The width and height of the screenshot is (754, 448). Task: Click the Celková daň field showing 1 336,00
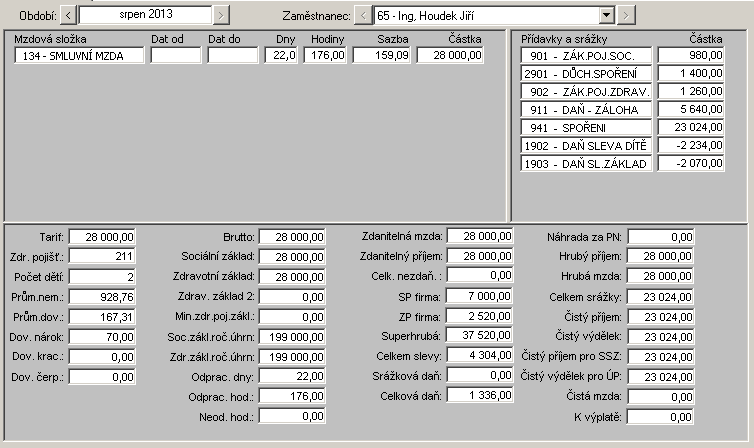[x=480, y=395]
